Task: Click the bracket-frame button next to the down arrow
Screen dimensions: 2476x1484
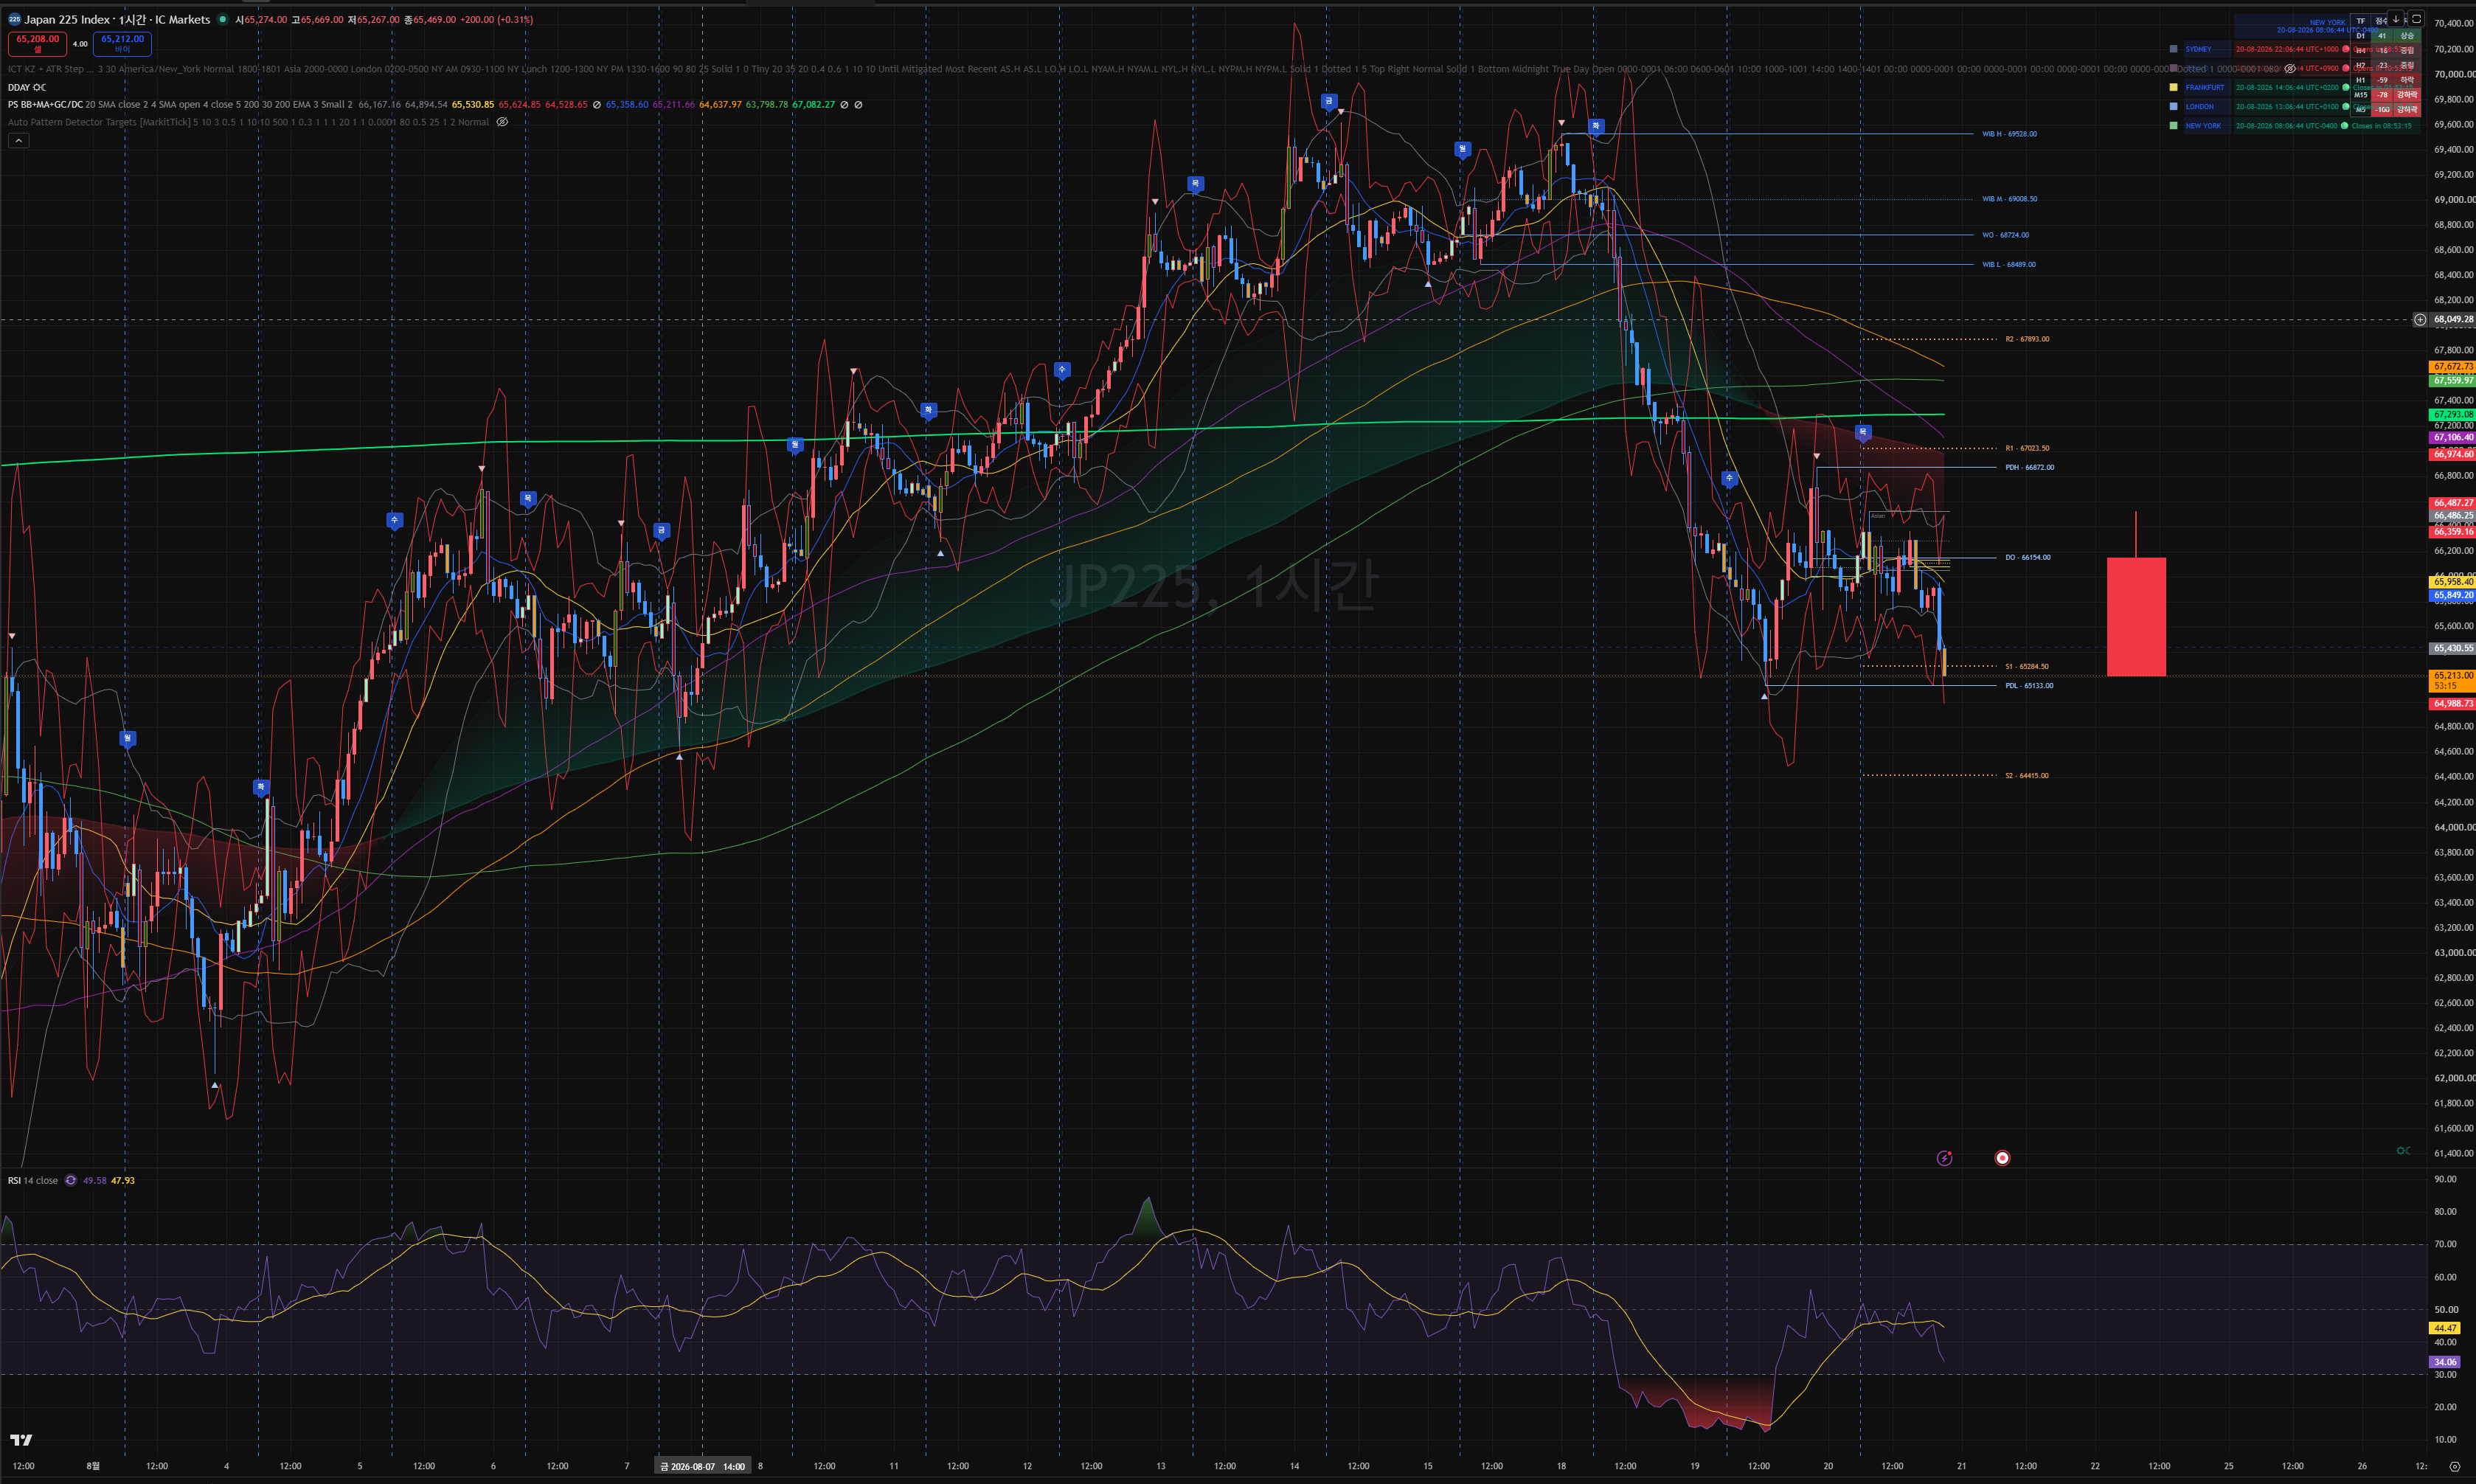Action: coord(2416,19)
